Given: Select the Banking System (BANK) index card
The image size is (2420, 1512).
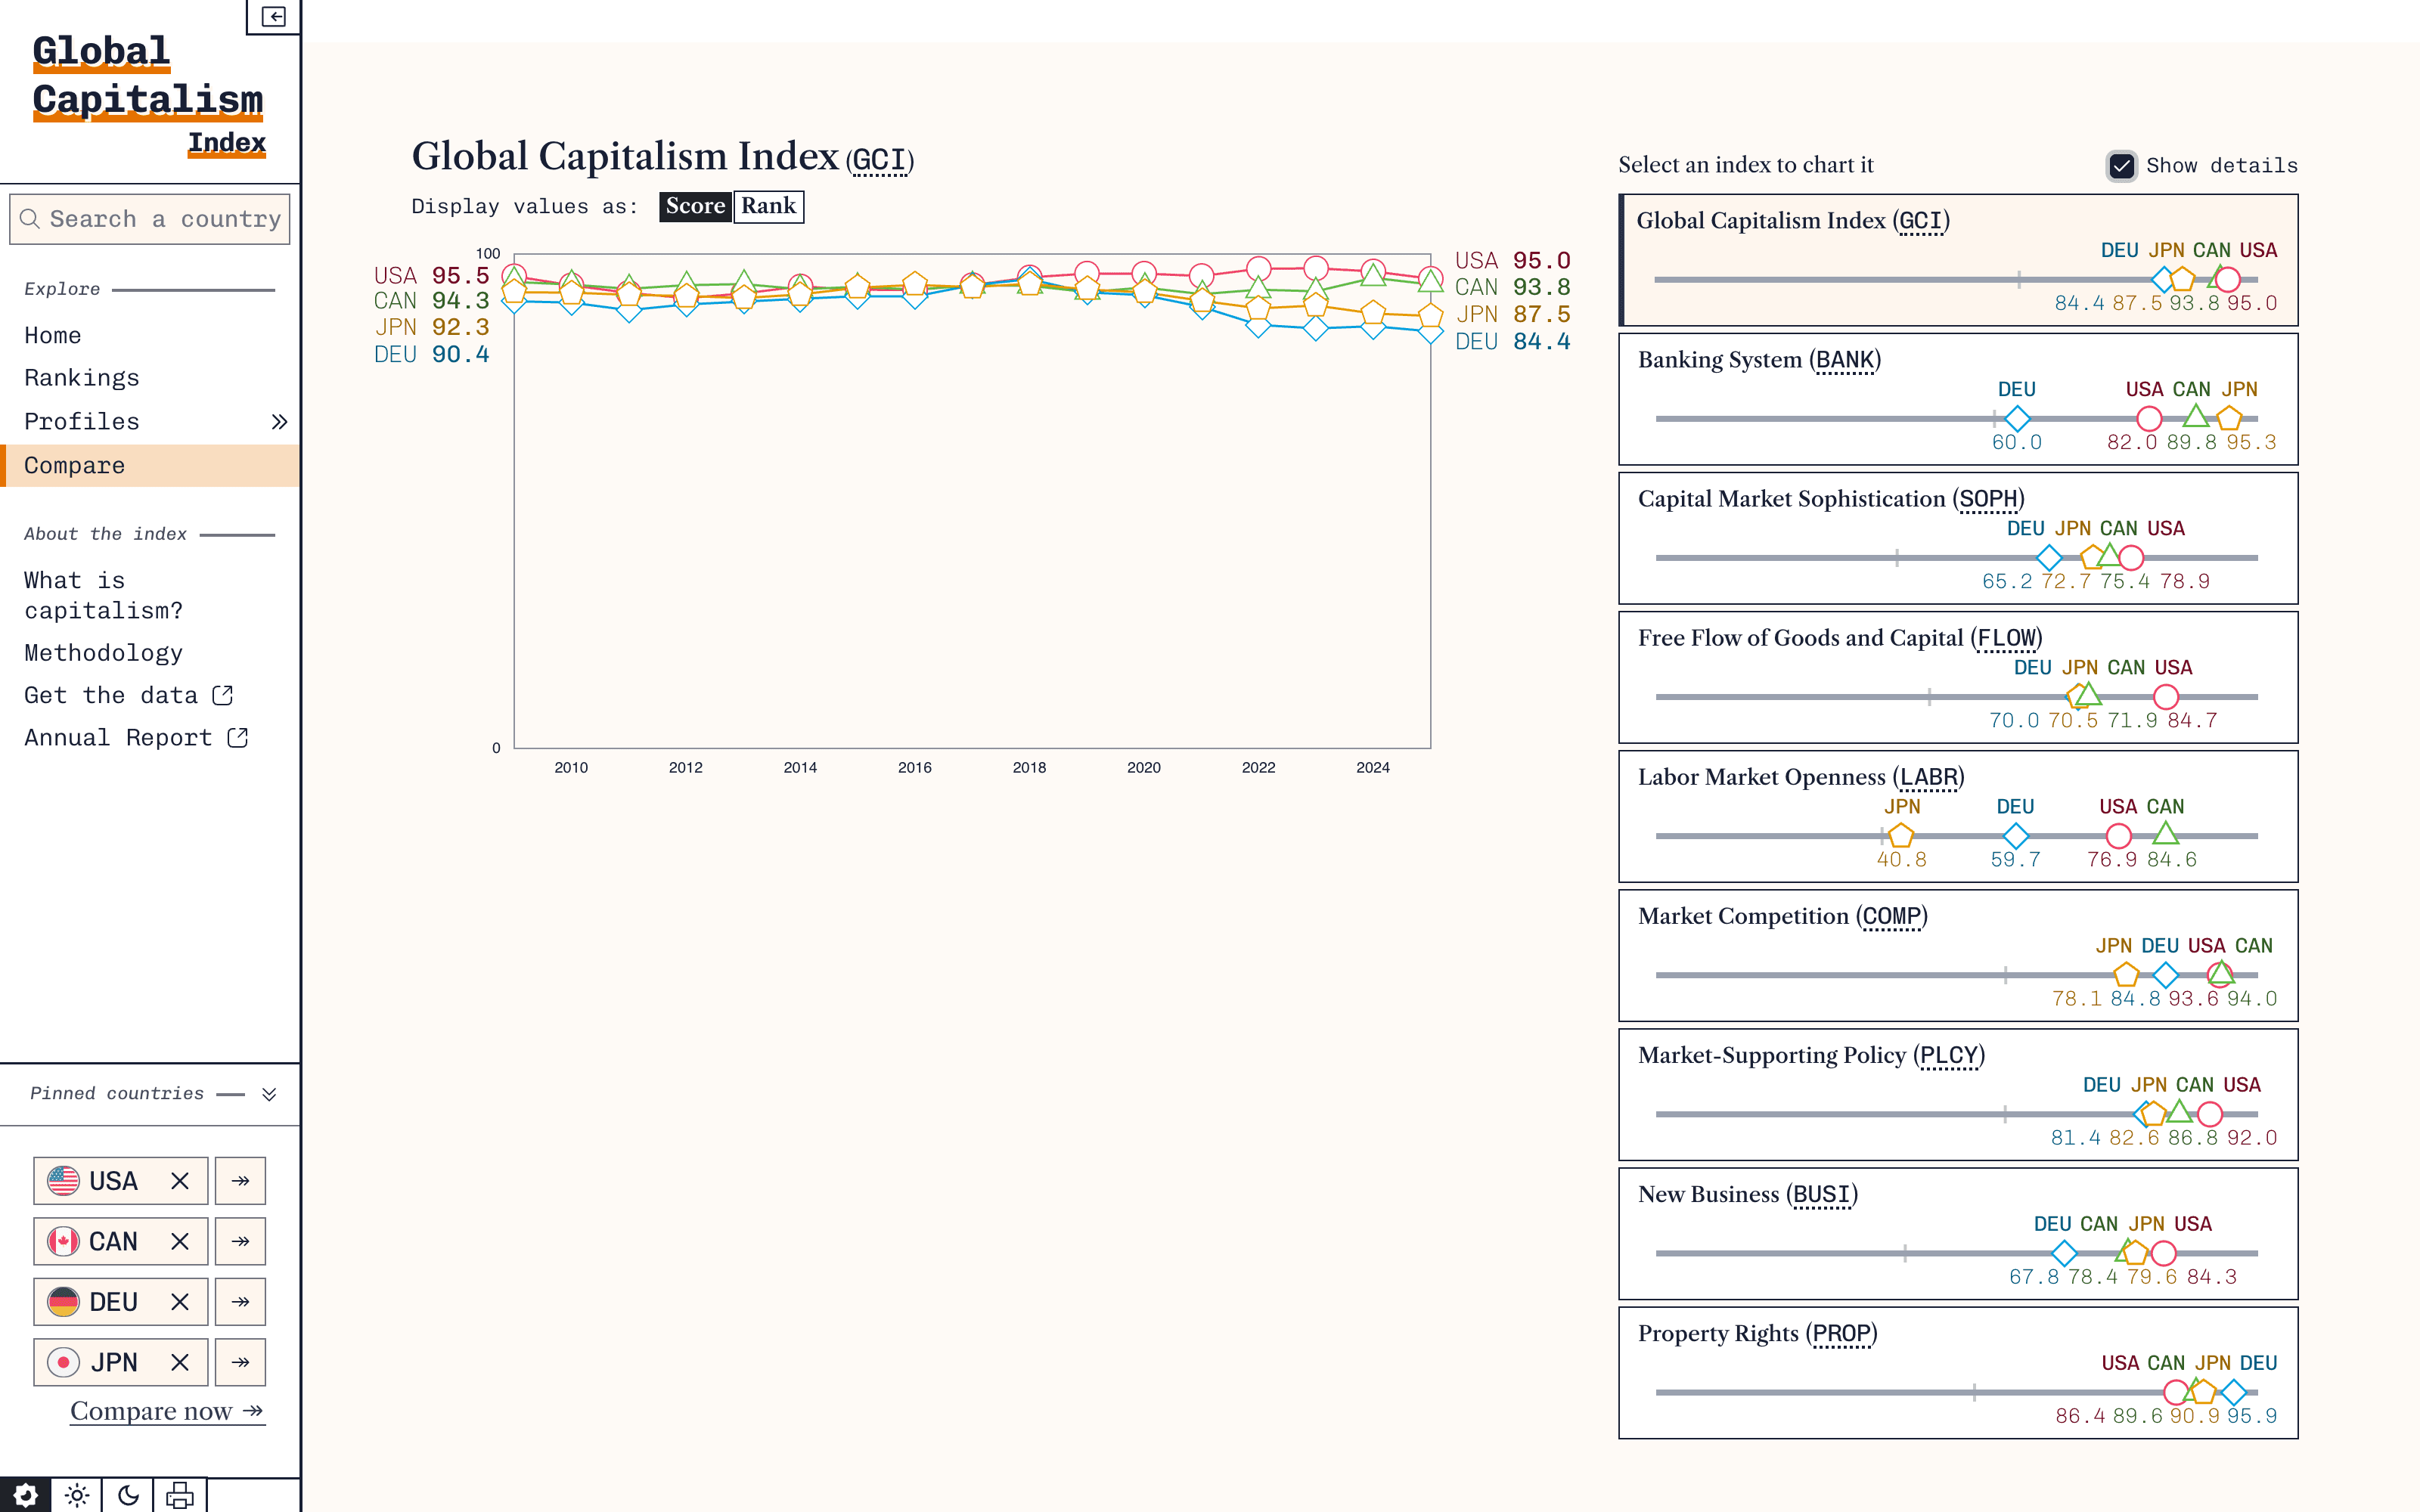Looking at the screenshot, I should (x=1958, y=399).
